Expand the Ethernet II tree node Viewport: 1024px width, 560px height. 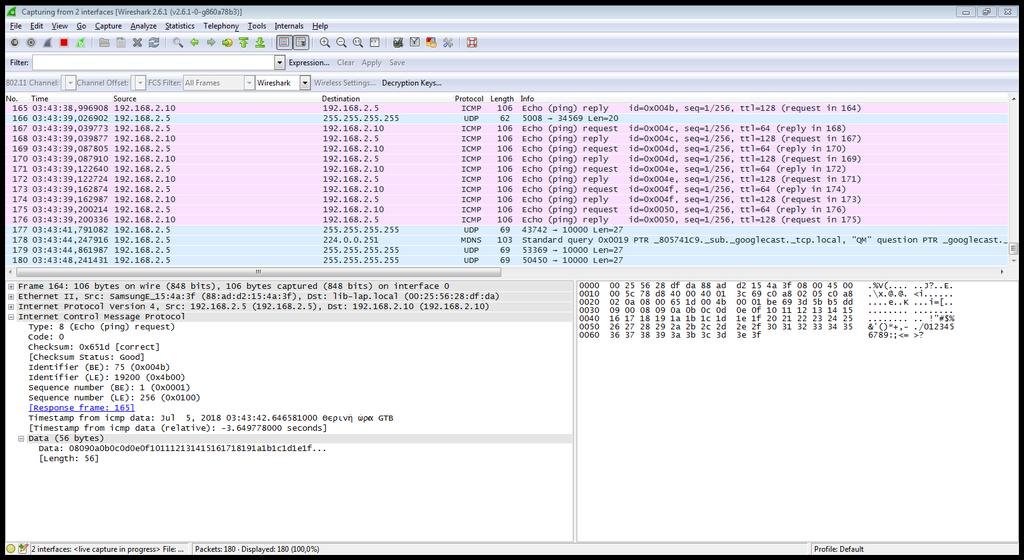click(11, 296)
